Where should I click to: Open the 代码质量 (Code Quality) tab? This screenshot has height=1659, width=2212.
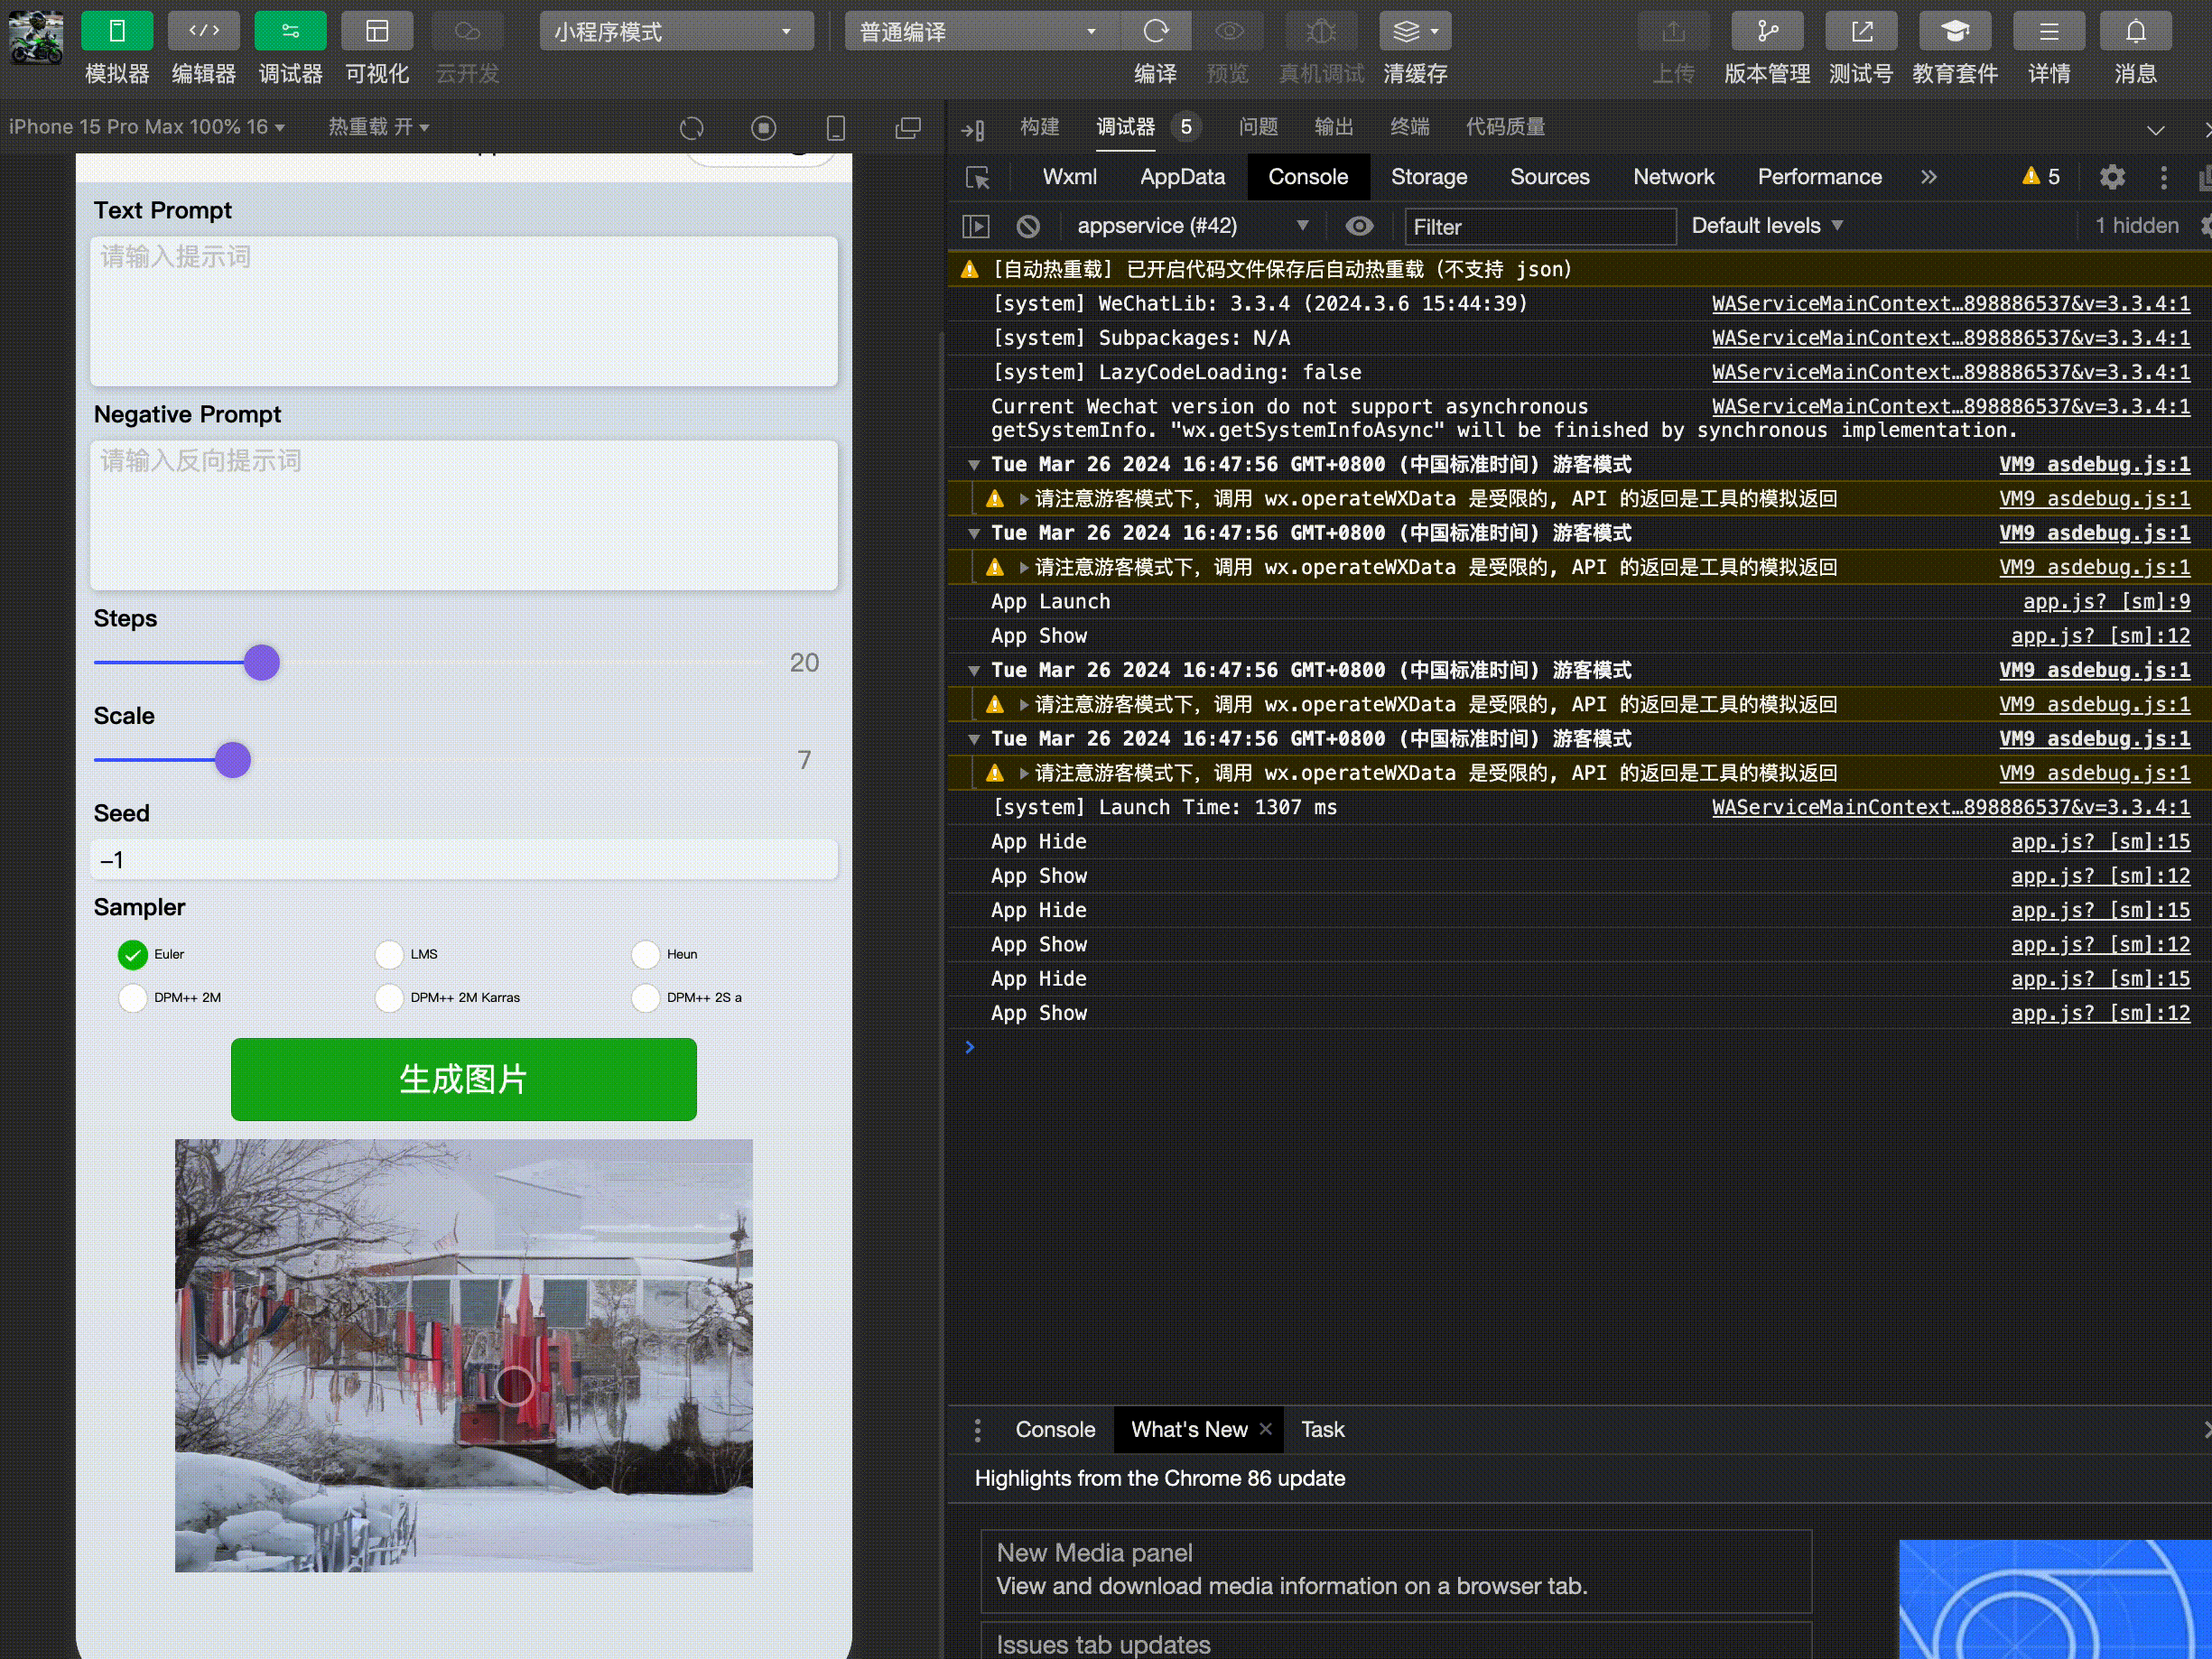point(1505,127)
